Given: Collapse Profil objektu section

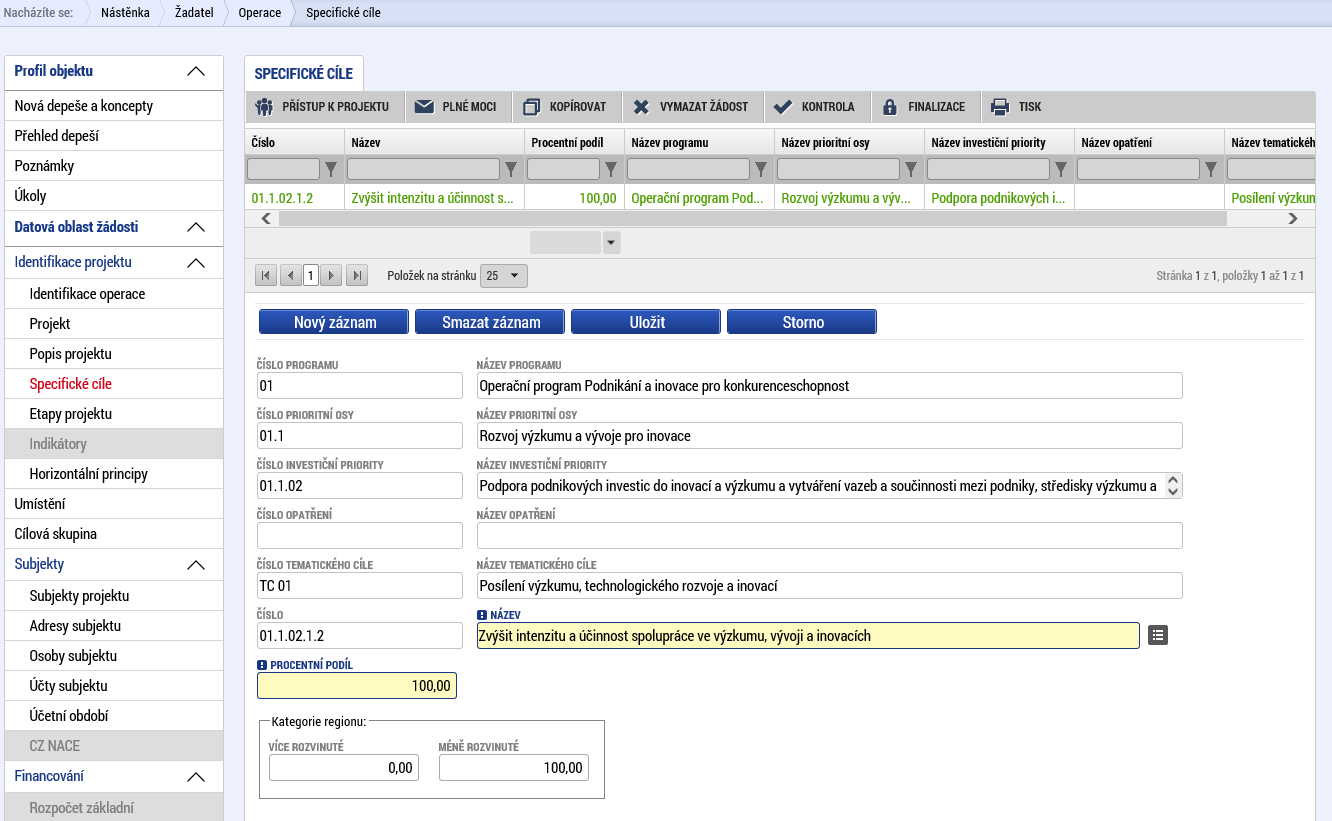Looking at the screenshot, I should coord(196,71).
